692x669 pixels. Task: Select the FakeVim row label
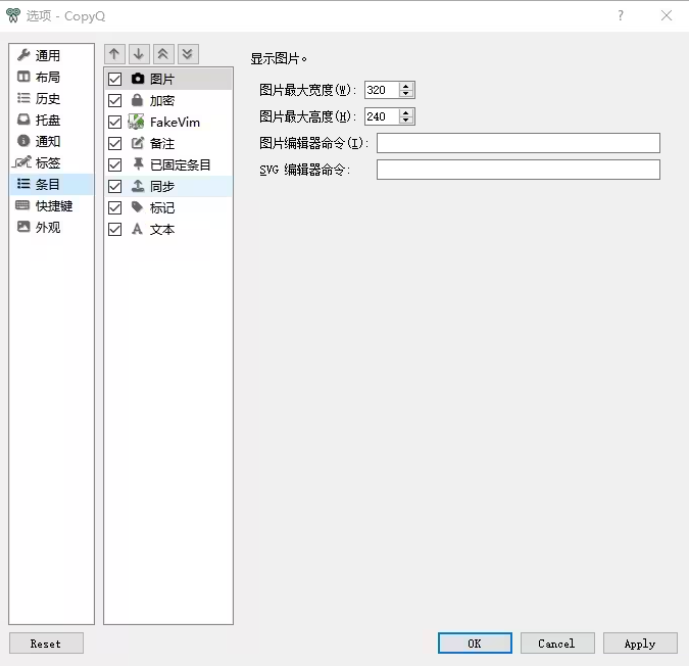(175, 122)
